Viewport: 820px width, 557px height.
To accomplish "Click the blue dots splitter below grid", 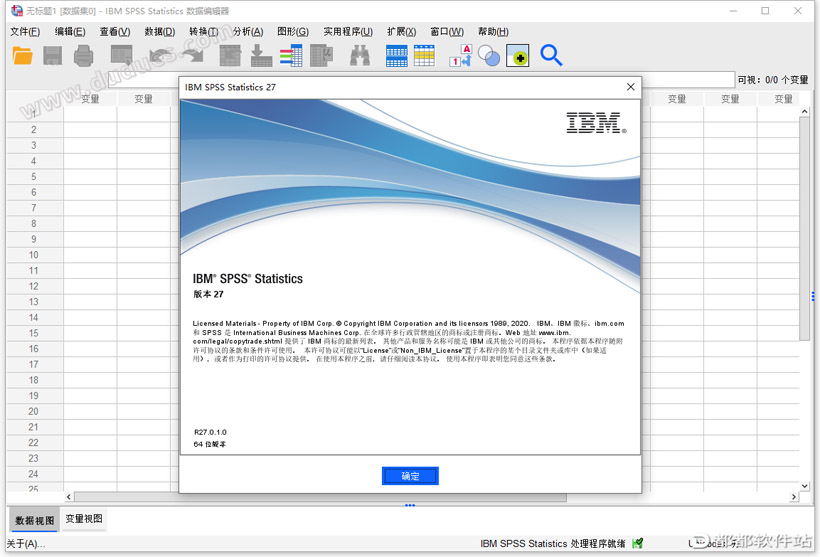I will [410, 505].
